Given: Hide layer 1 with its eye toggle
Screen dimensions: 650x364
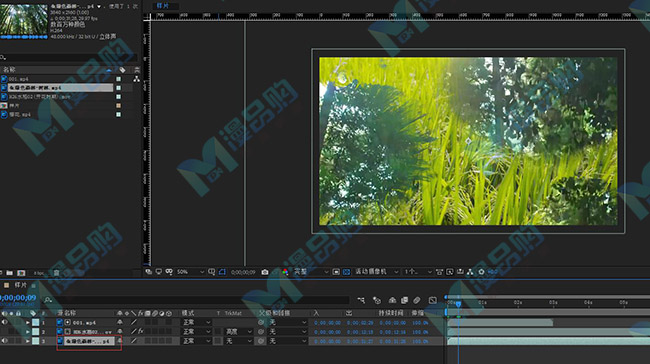Looking at the screenshot, I should pyautogui.click(x=5, y=322).
